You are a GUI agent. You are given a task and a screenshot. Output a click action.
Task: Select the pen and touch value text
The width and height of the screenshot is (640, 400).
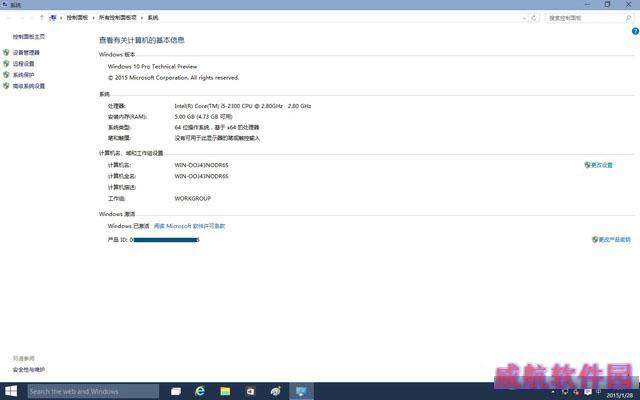[217, 138]
